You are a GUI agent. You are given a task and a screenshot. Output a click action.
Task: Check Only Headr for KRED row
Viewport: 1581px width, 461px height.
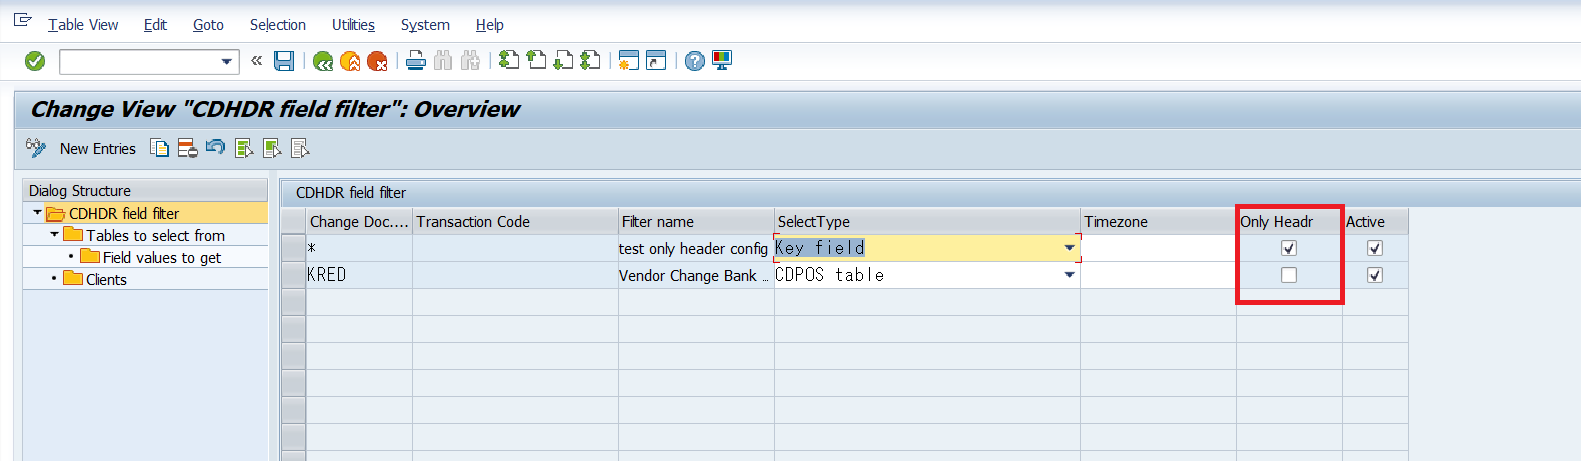[x=1289, y=275]
